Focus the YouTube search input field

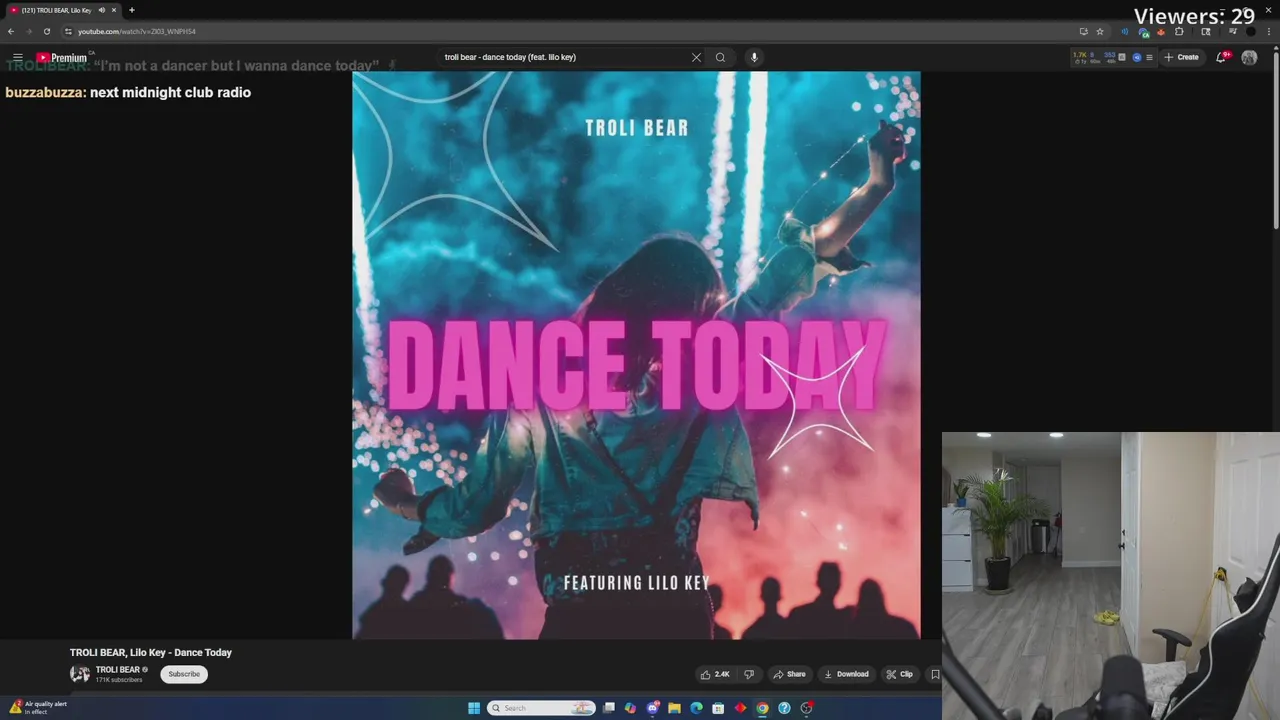point(563,57)
